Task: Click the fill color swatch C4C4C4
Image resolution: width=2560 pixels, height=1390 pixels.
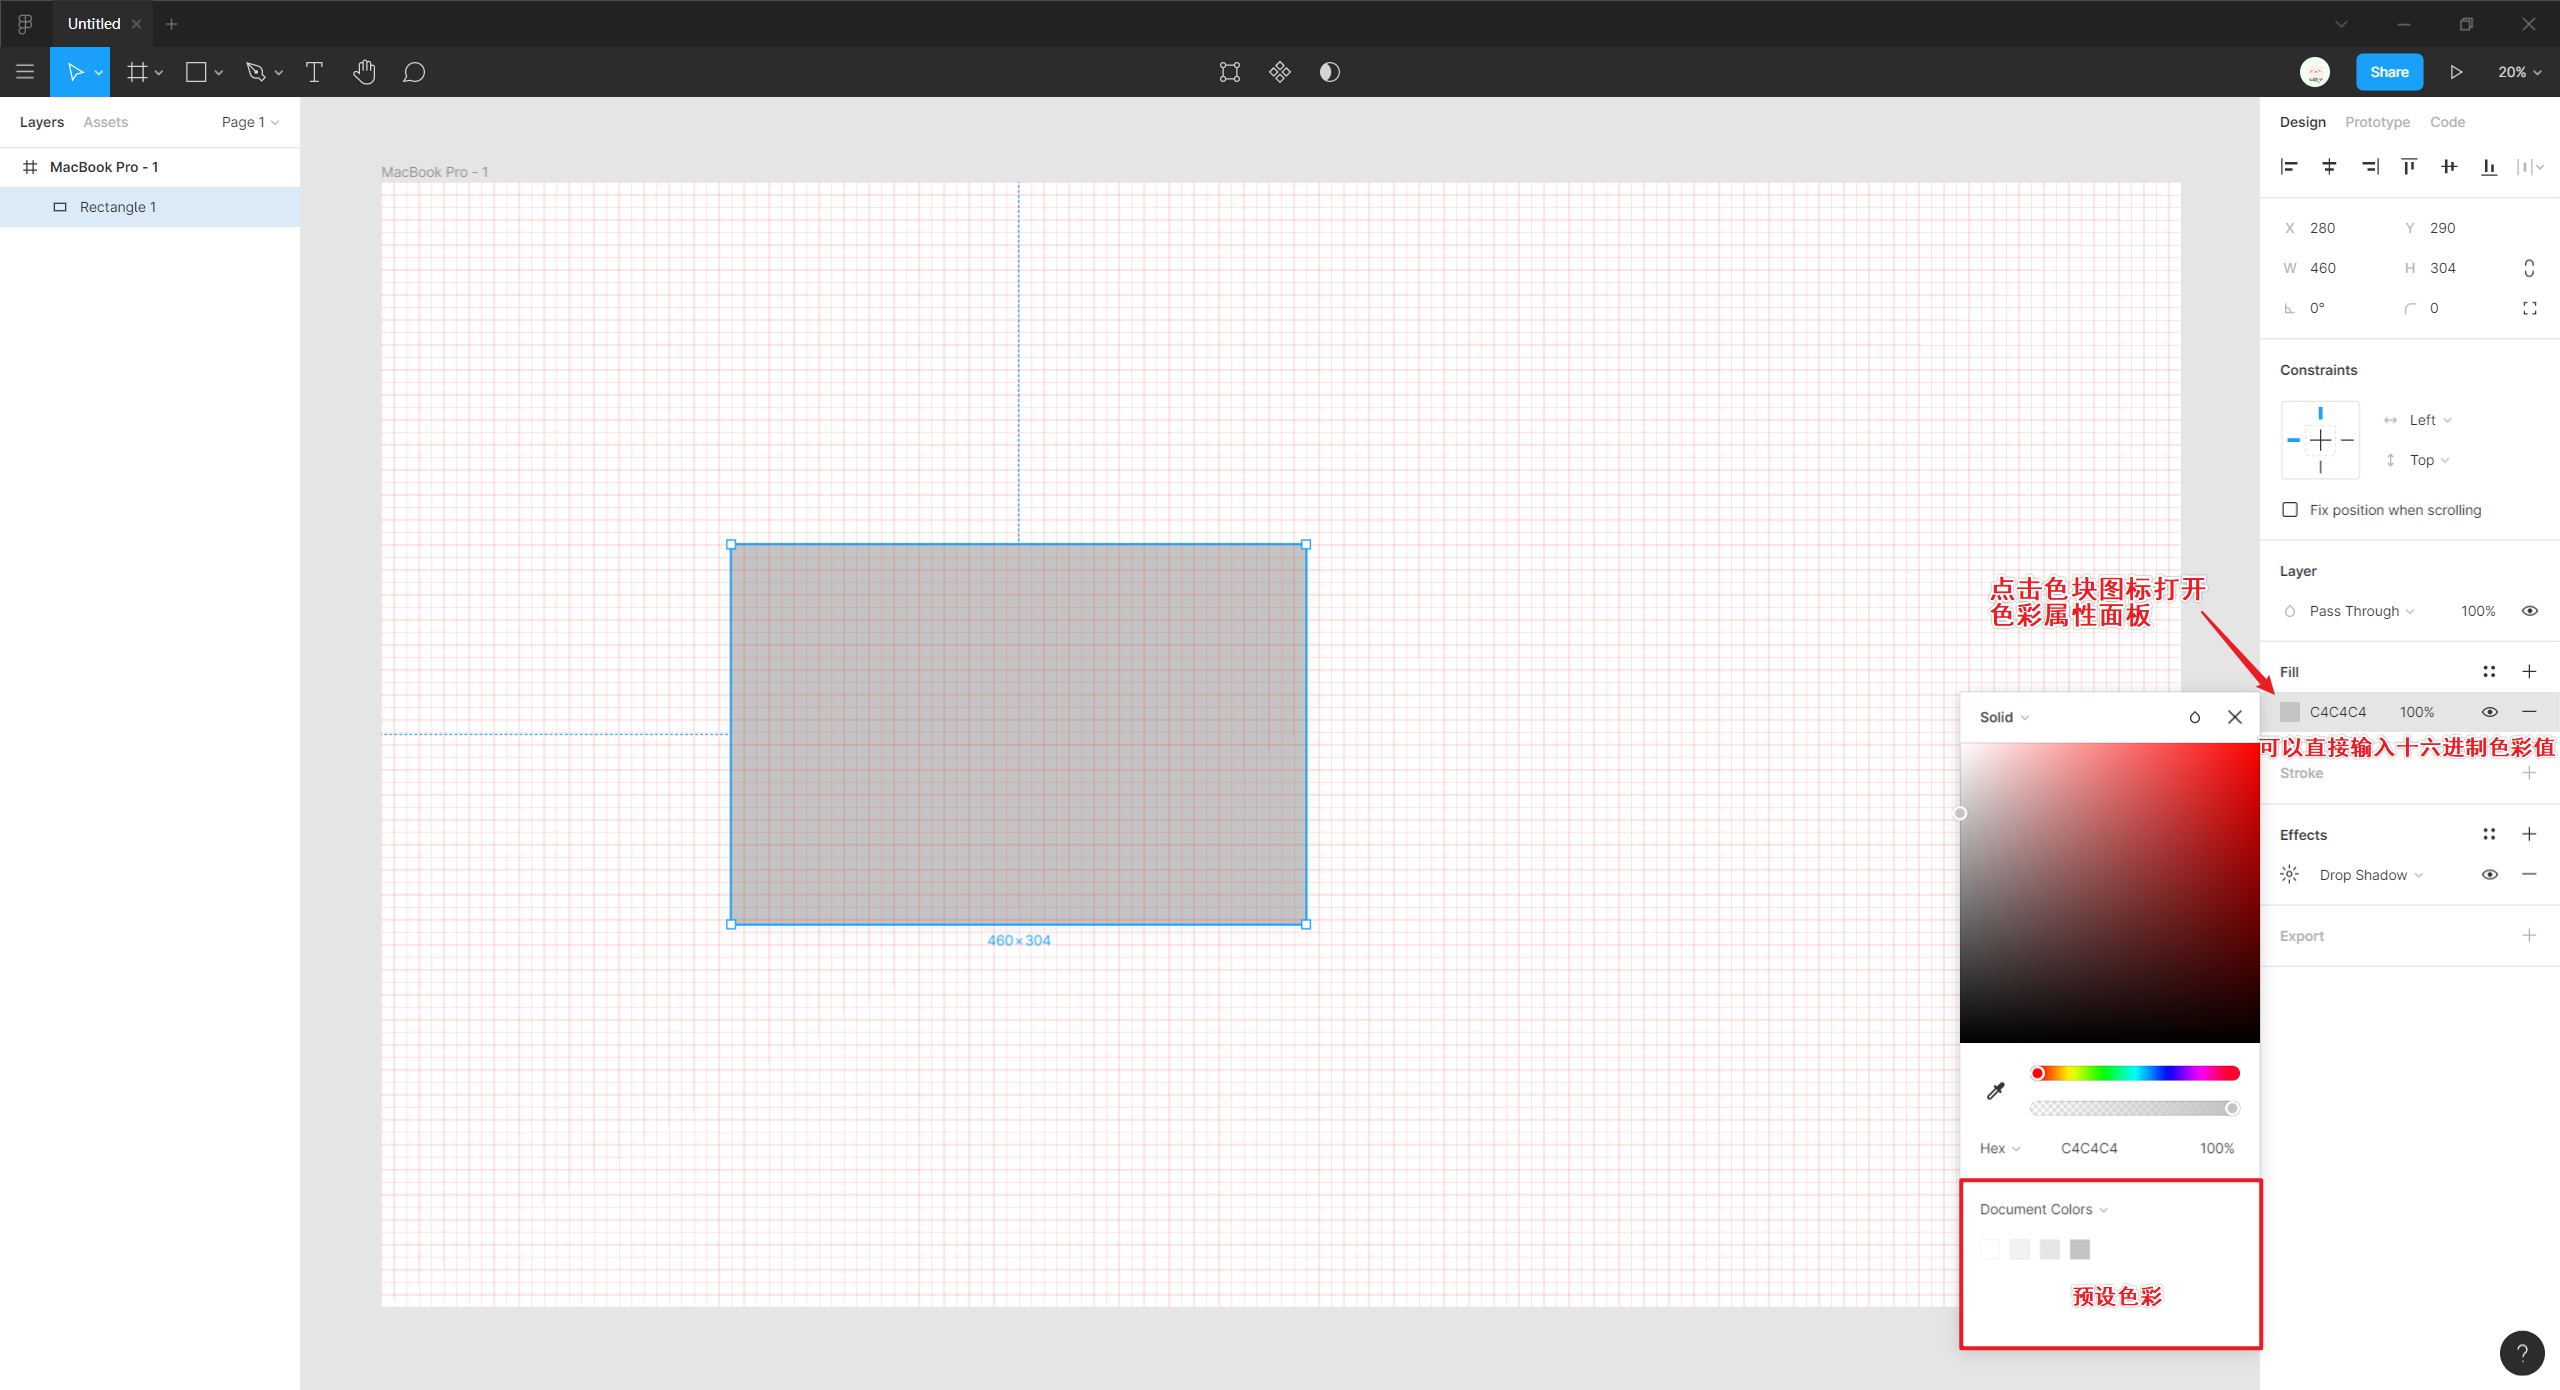Action: click(2290, 712)
